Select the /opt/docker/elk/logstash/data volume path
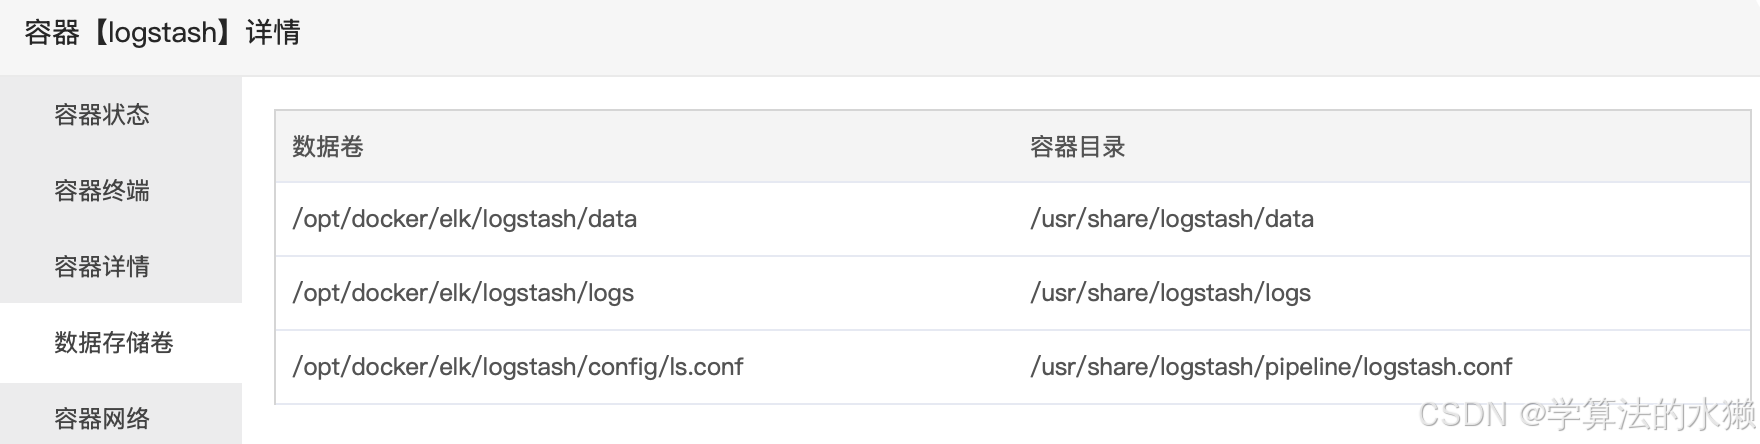 click(x=465, y=219)
